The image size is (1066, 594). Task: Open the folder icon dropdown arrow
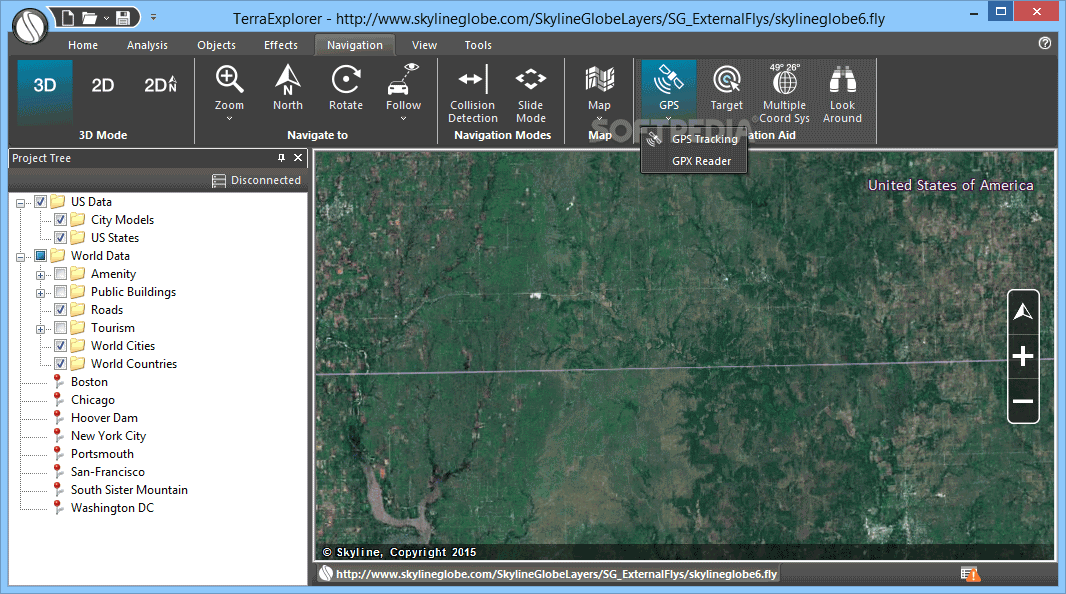106,18
